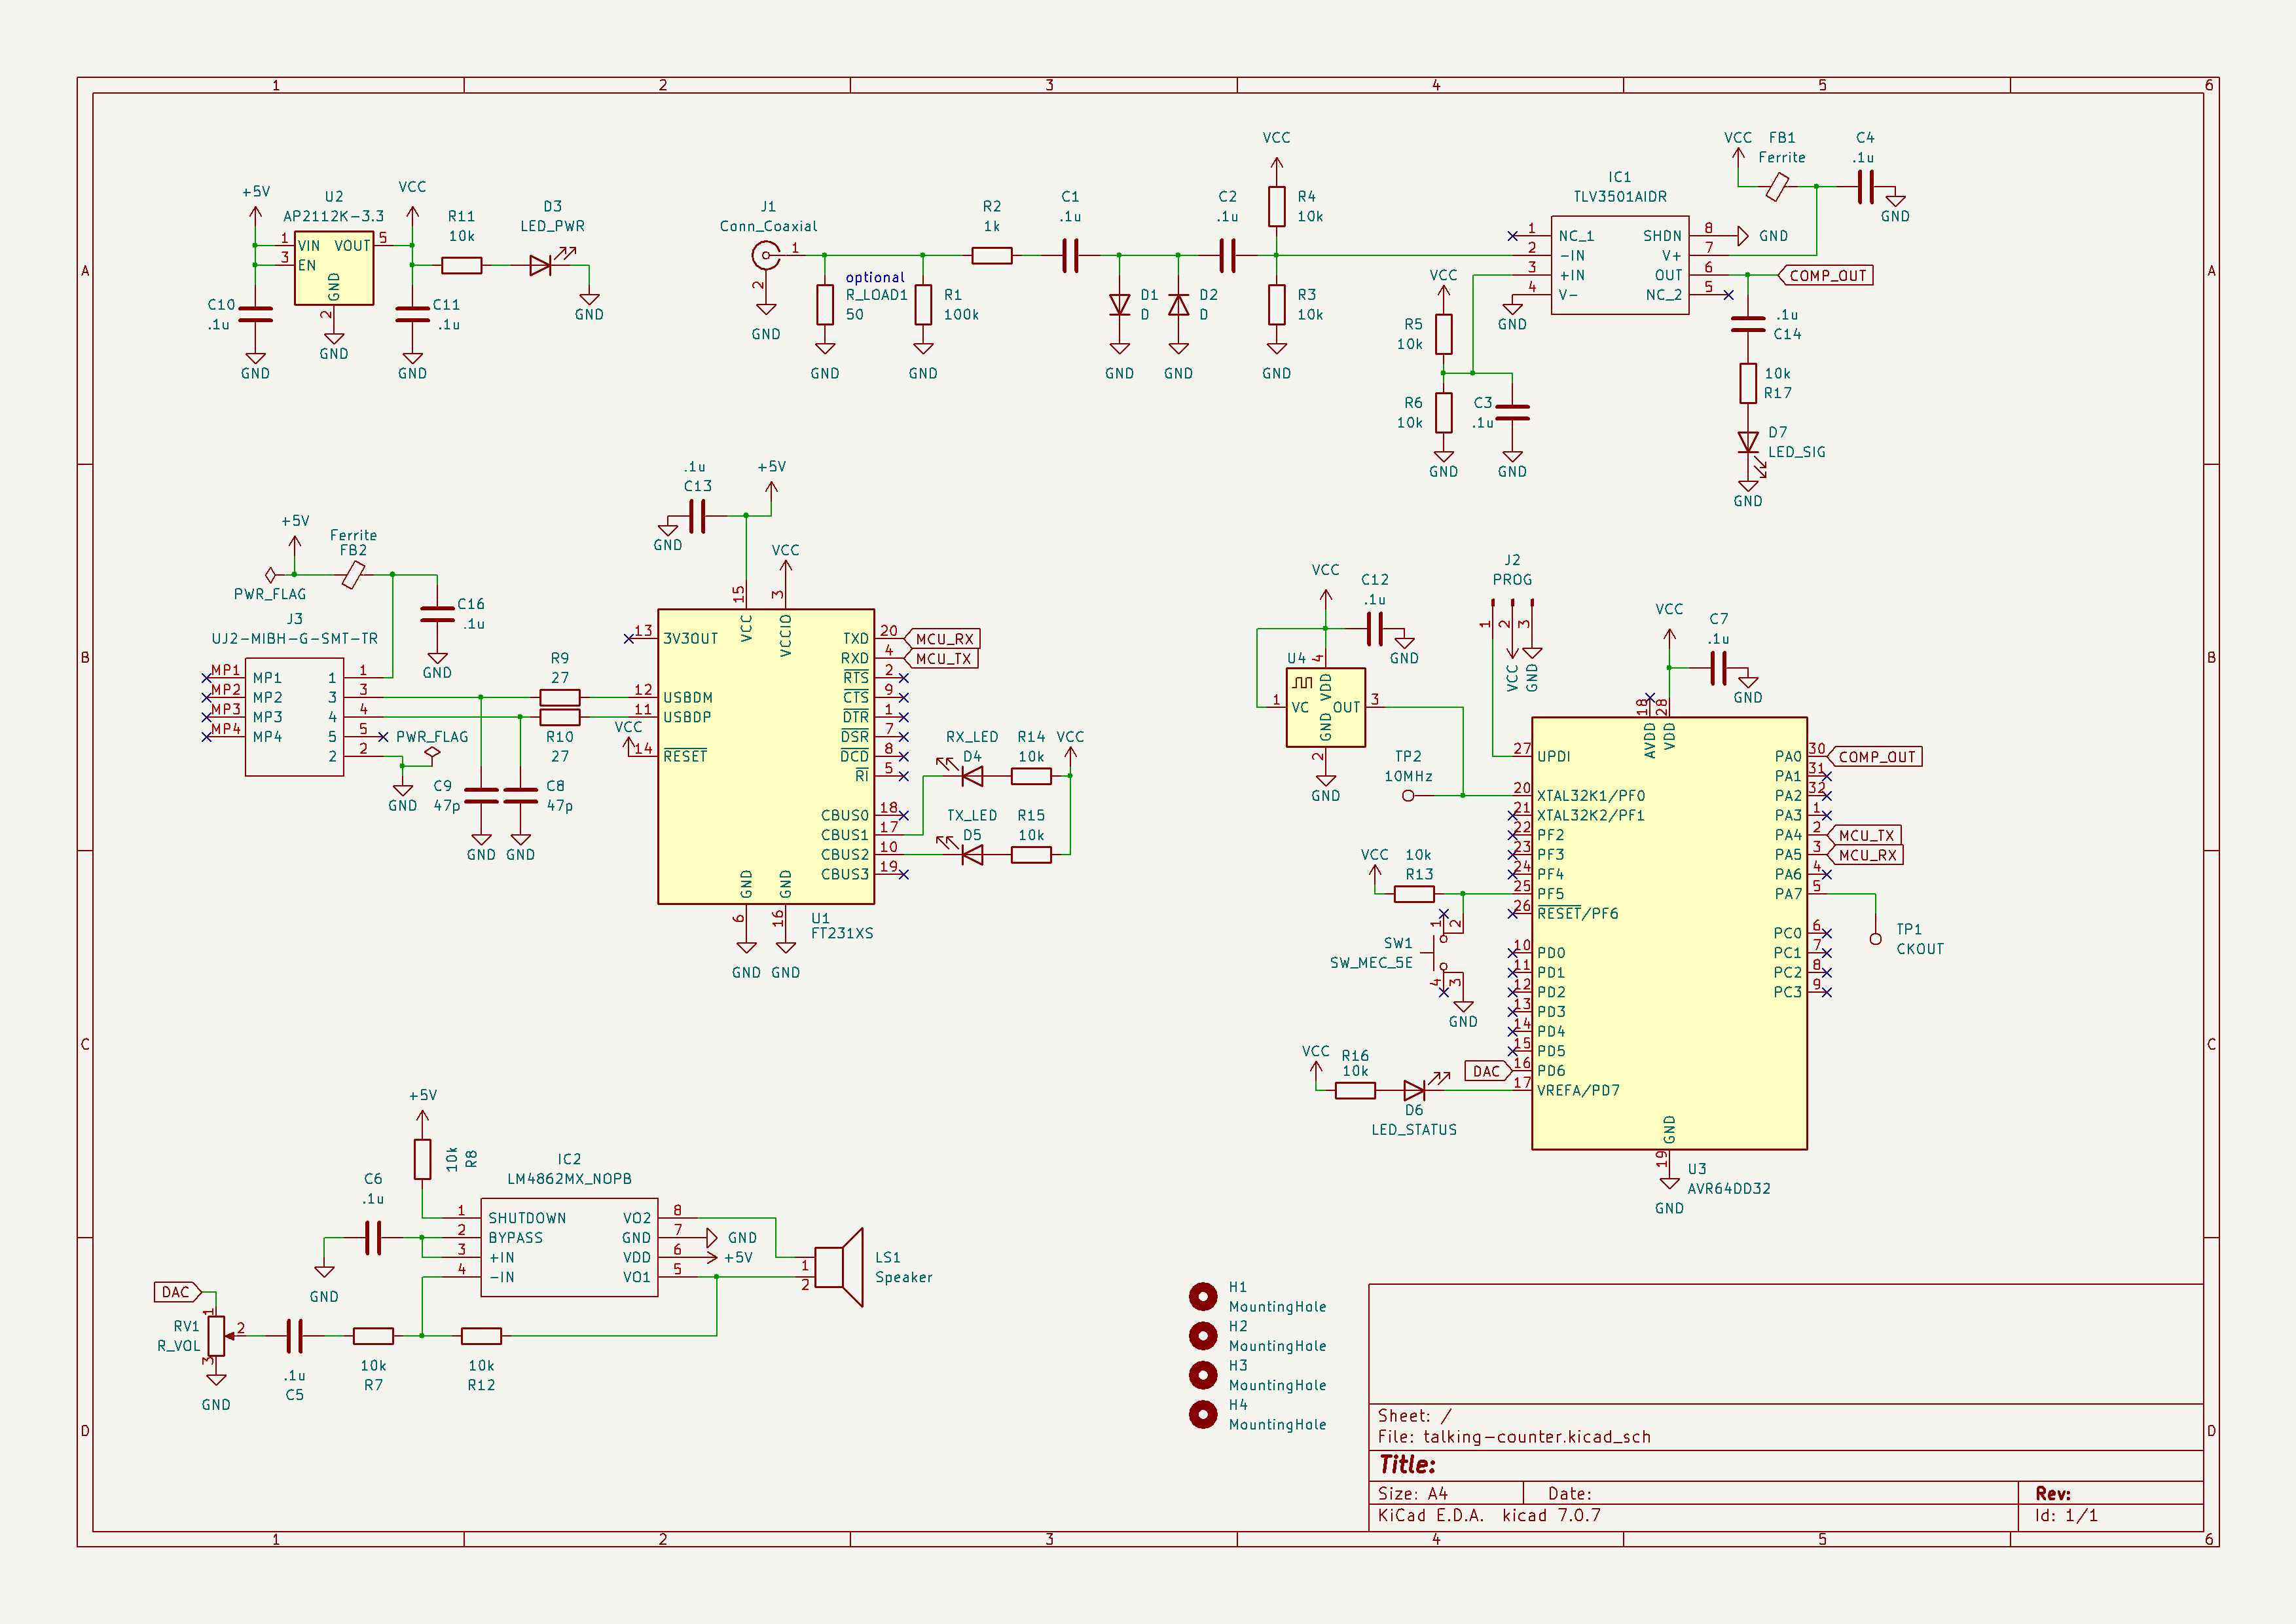Image resolution: width=2296 pixels, height=1624 pixels.
Task: Select the D2 clamp diode symbol
Action: click(1179, 305)
